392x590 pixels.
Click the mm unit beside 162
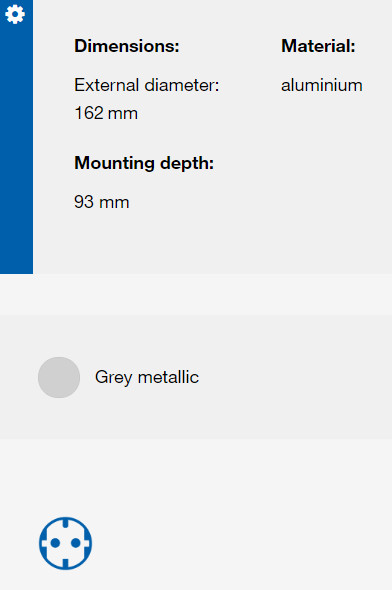[x=123, y=114]
